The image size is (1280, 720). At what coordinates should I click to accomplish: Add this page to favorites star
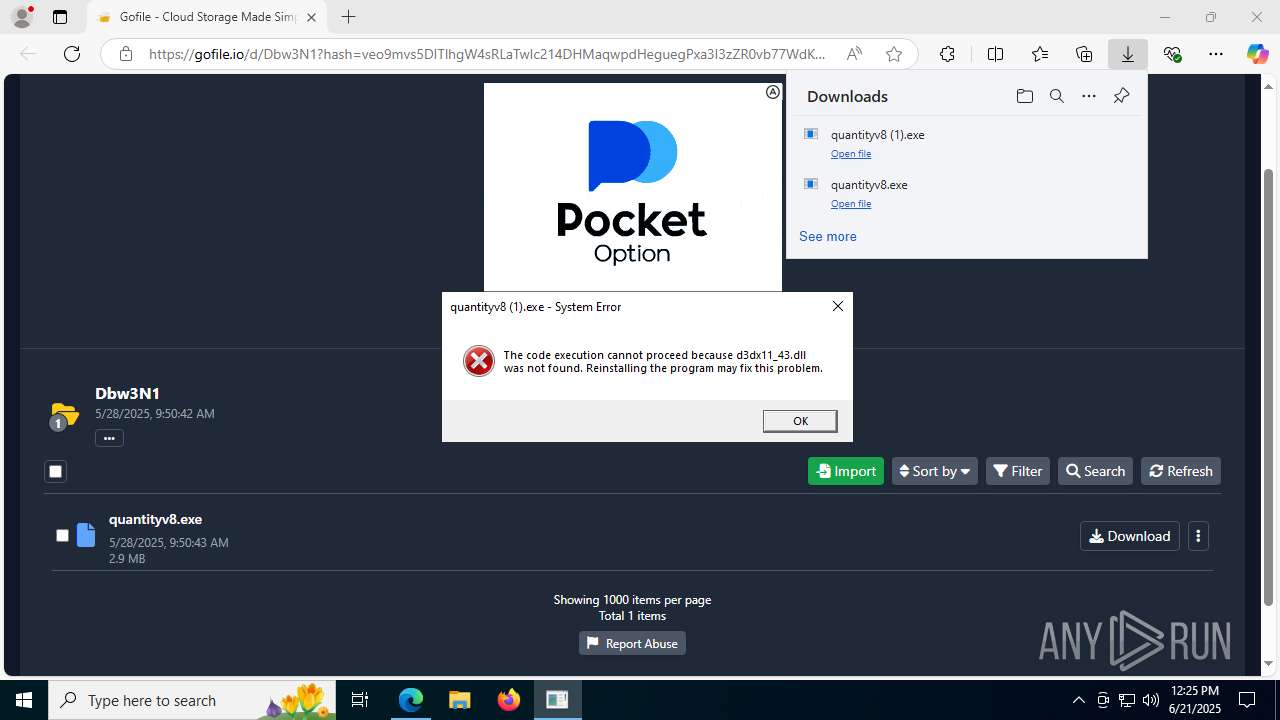click(x=894, y=54)
